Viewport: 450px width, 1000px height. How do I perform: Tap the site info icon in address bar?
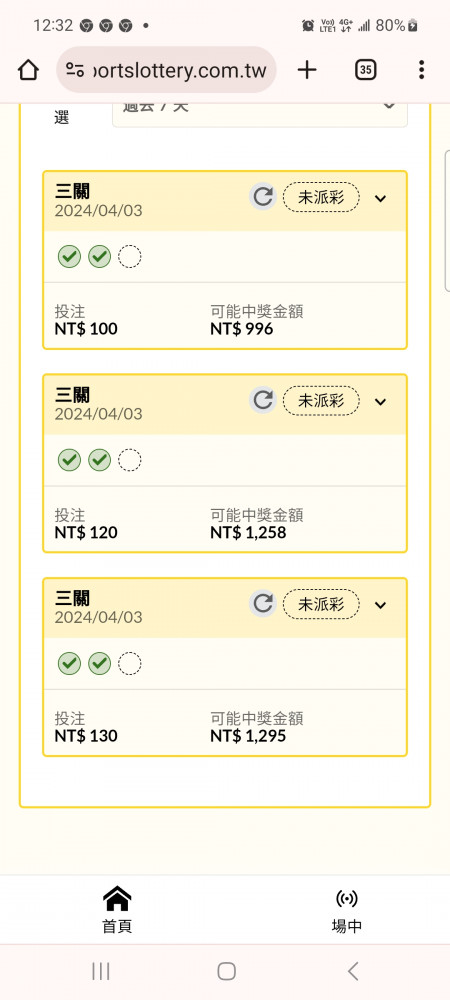[75, 70]
